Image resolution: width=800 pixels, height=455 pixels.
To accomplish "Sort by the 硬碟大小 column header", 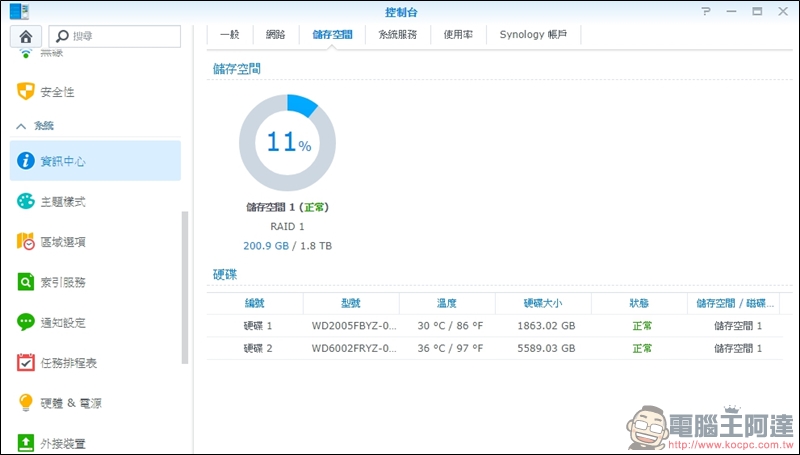I will (x=543, y=304).
